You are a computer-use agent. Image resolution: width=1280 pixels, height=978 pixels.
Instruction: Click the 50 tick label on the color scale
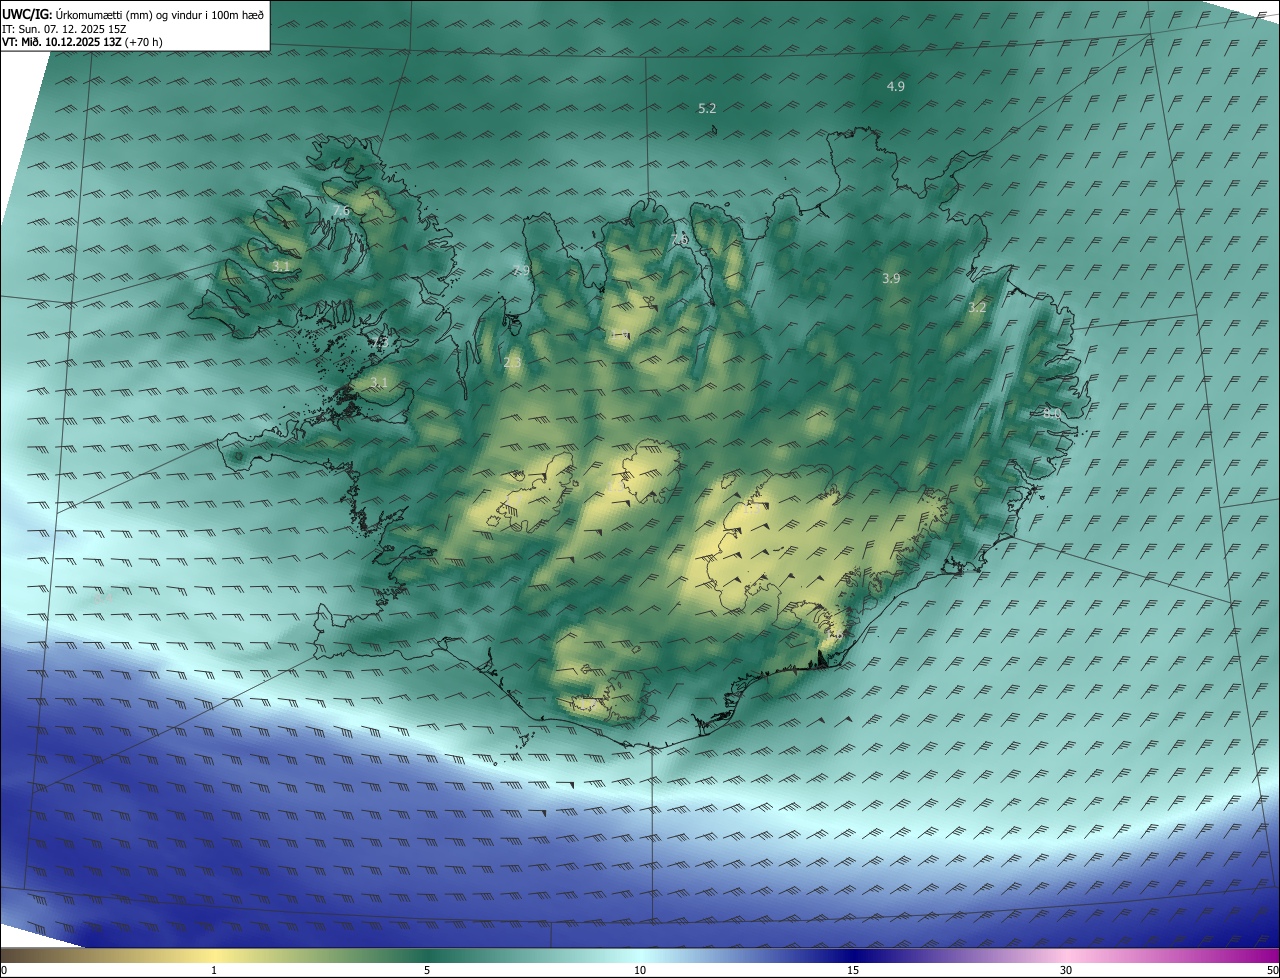click(1272, 970)
